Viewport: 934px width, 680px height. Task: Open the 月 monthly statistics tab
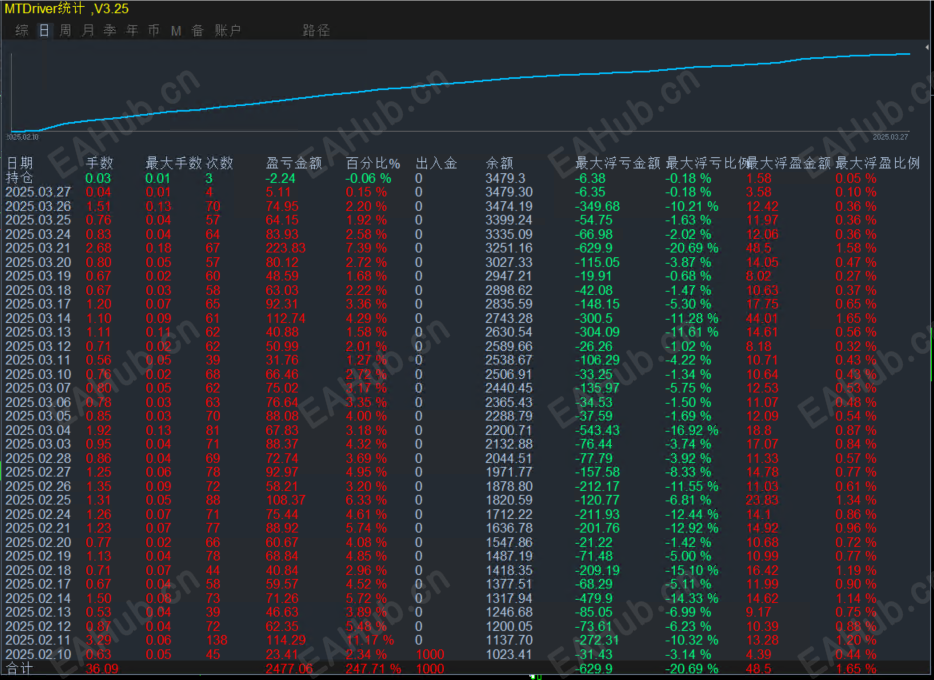coord(88,30)
